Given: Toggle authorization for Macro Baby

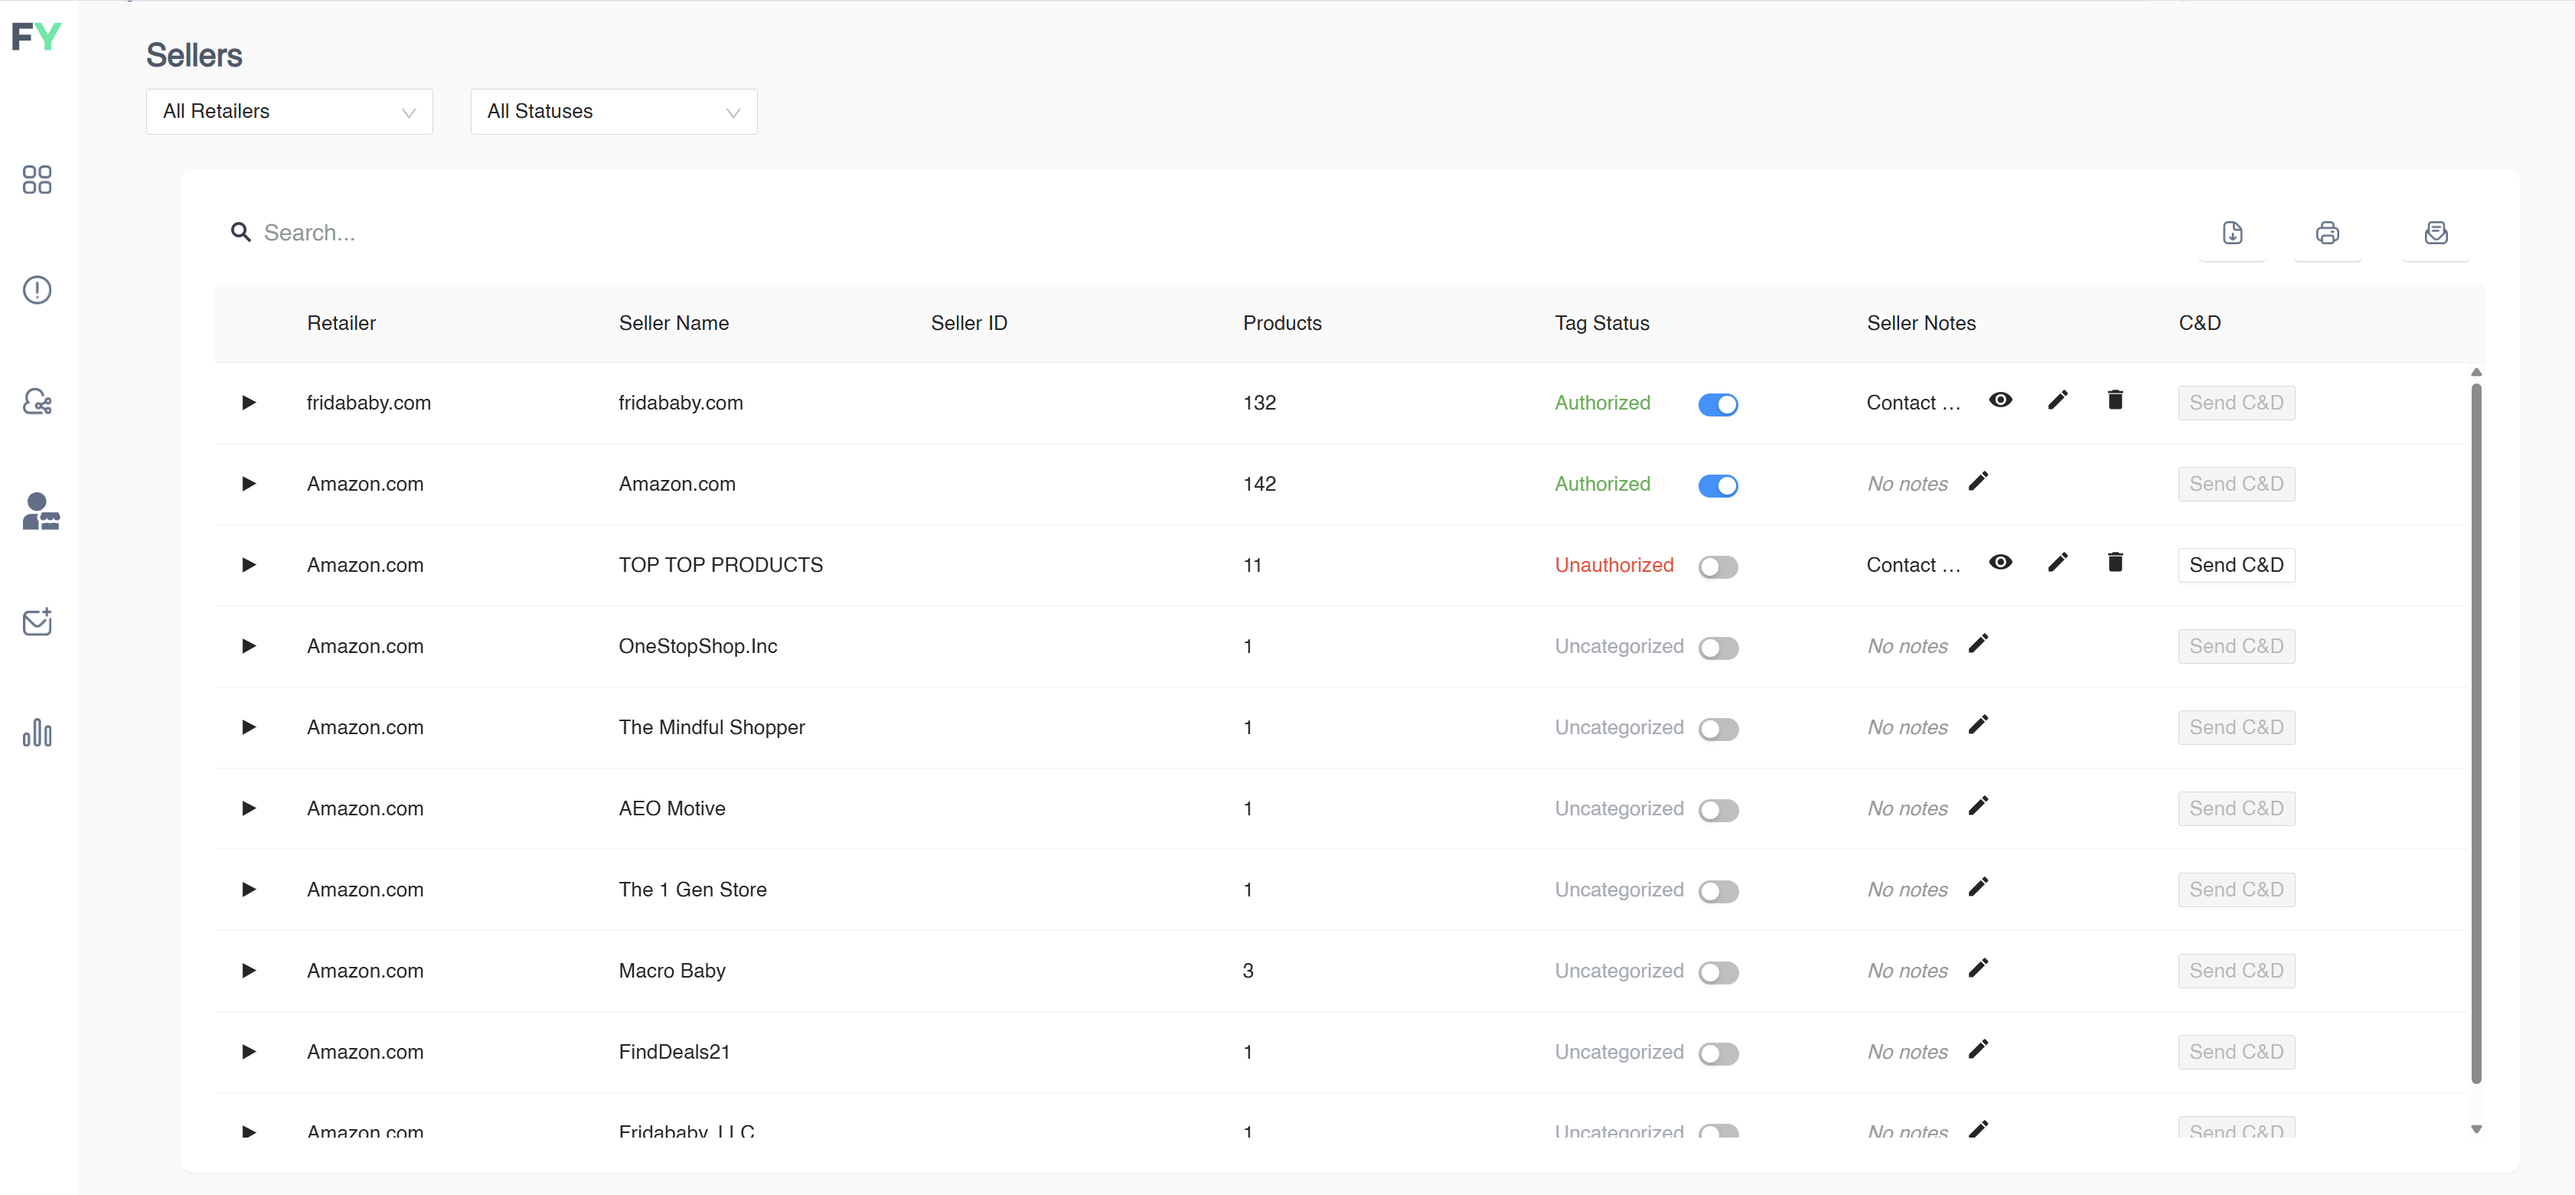Looking at the screenshot, I should click(1718, 972).
